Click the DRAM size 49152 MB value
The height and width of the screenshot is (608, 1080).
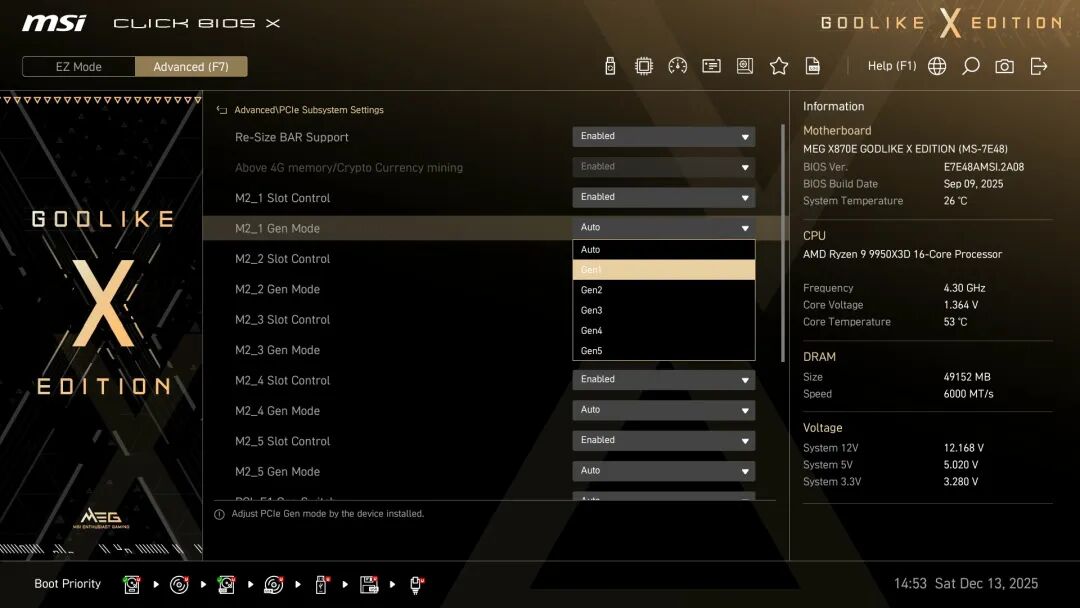point(967,377)
